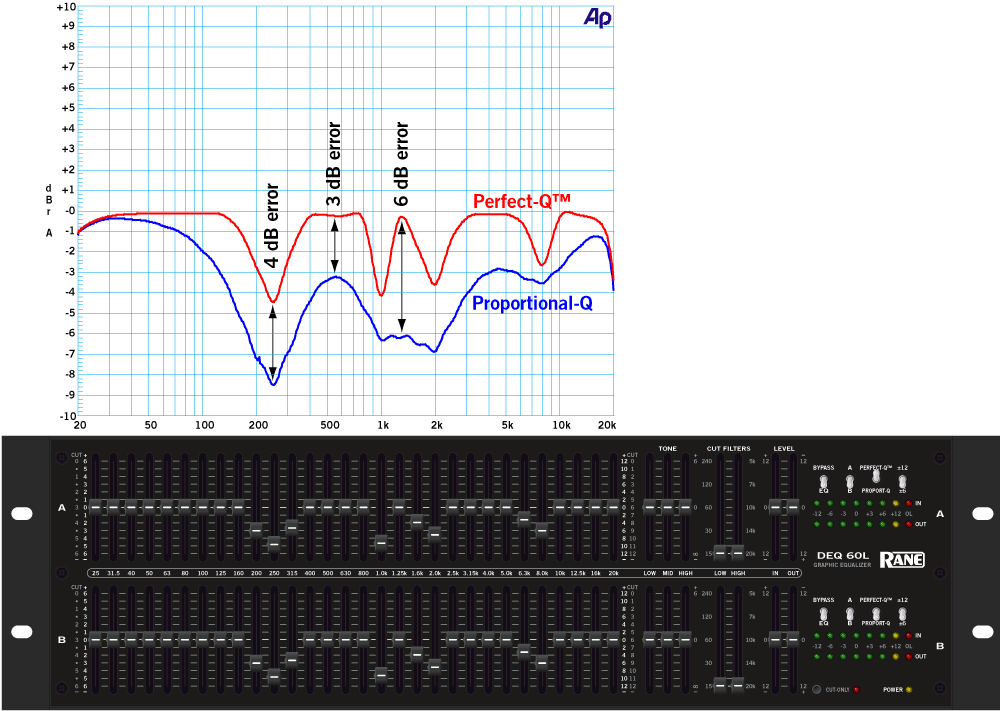Click the red CUT-ONLY indicator LED

coord(857,689)
